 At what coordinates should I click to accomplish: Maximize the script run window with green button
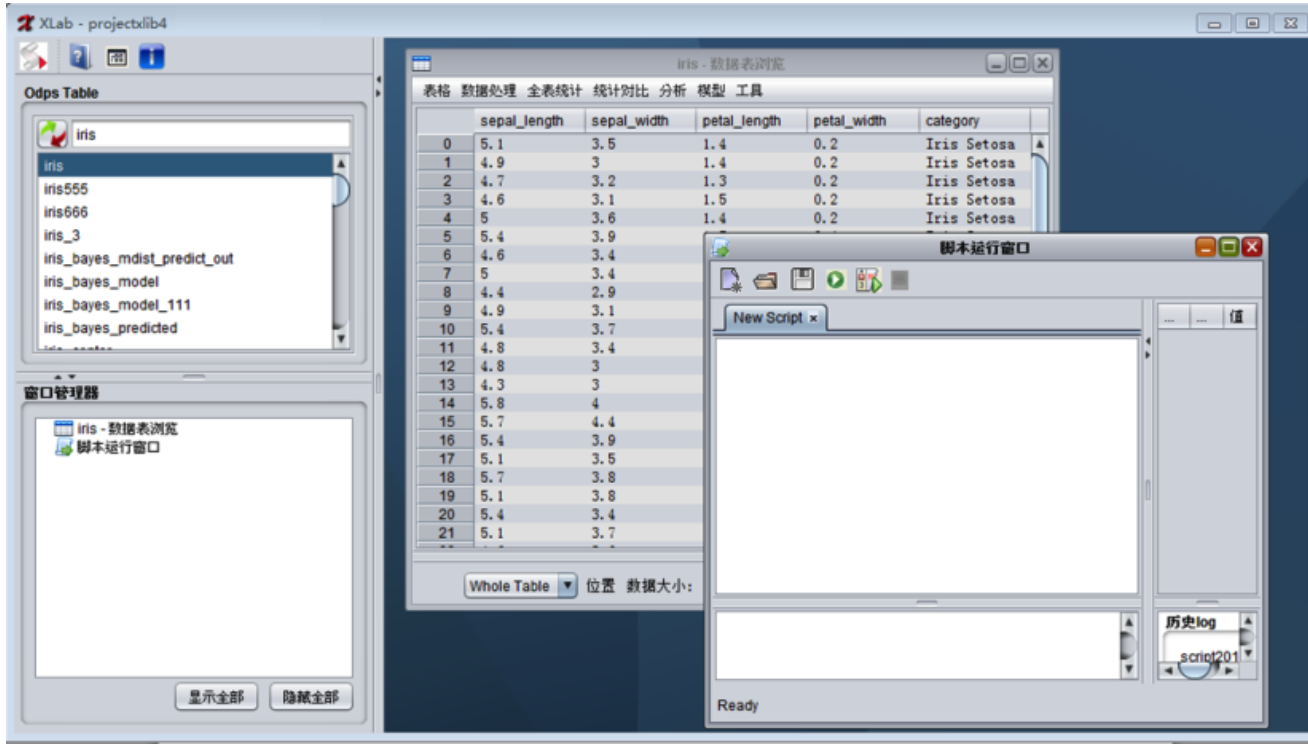[x=1229, y=248]
